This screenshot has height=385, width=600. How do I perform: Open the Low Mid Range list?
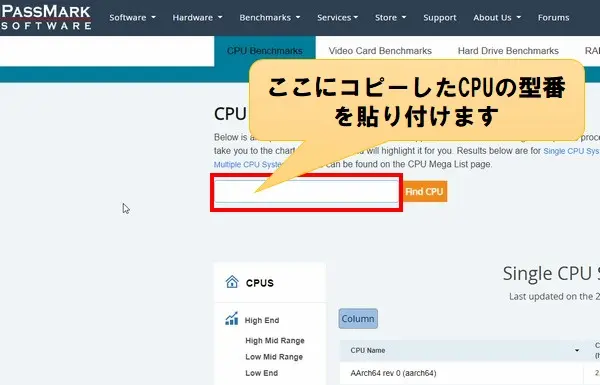274,357
